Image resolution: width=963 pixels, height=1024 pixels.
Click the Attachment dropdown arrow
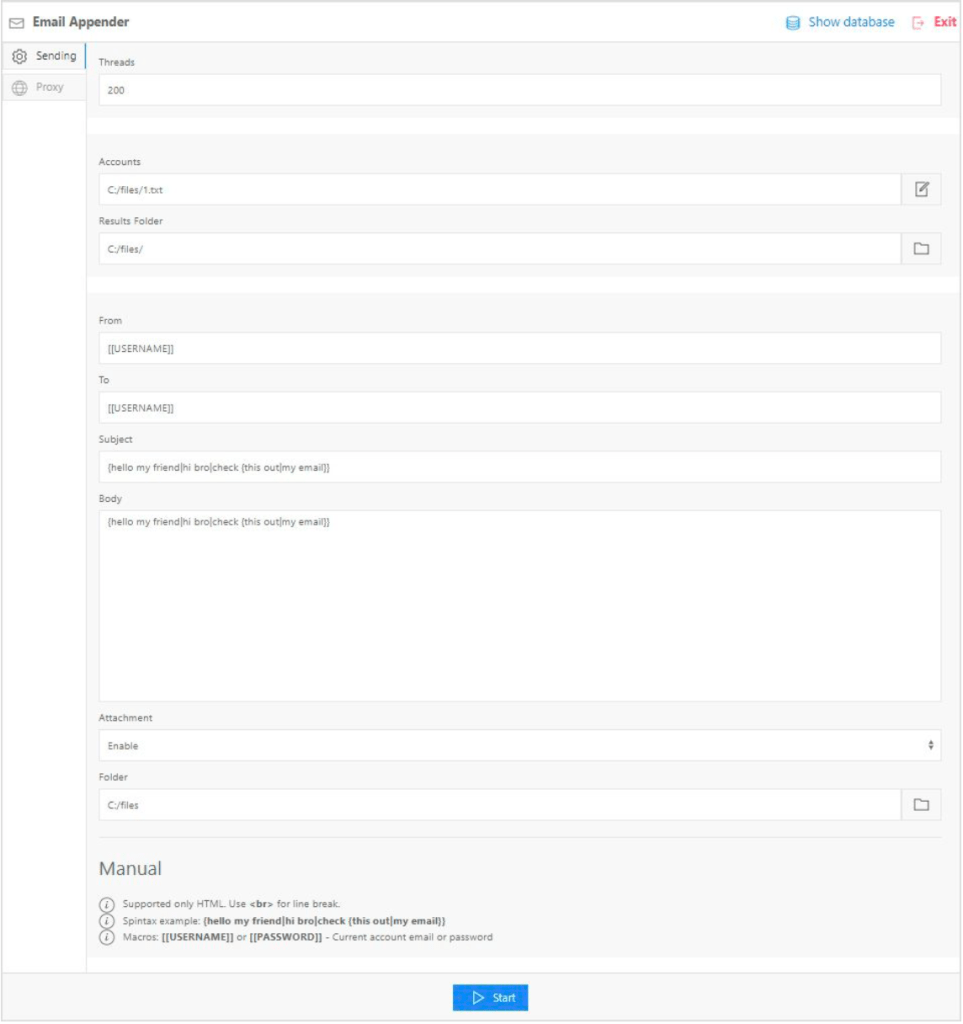click(x=930, y=746)
